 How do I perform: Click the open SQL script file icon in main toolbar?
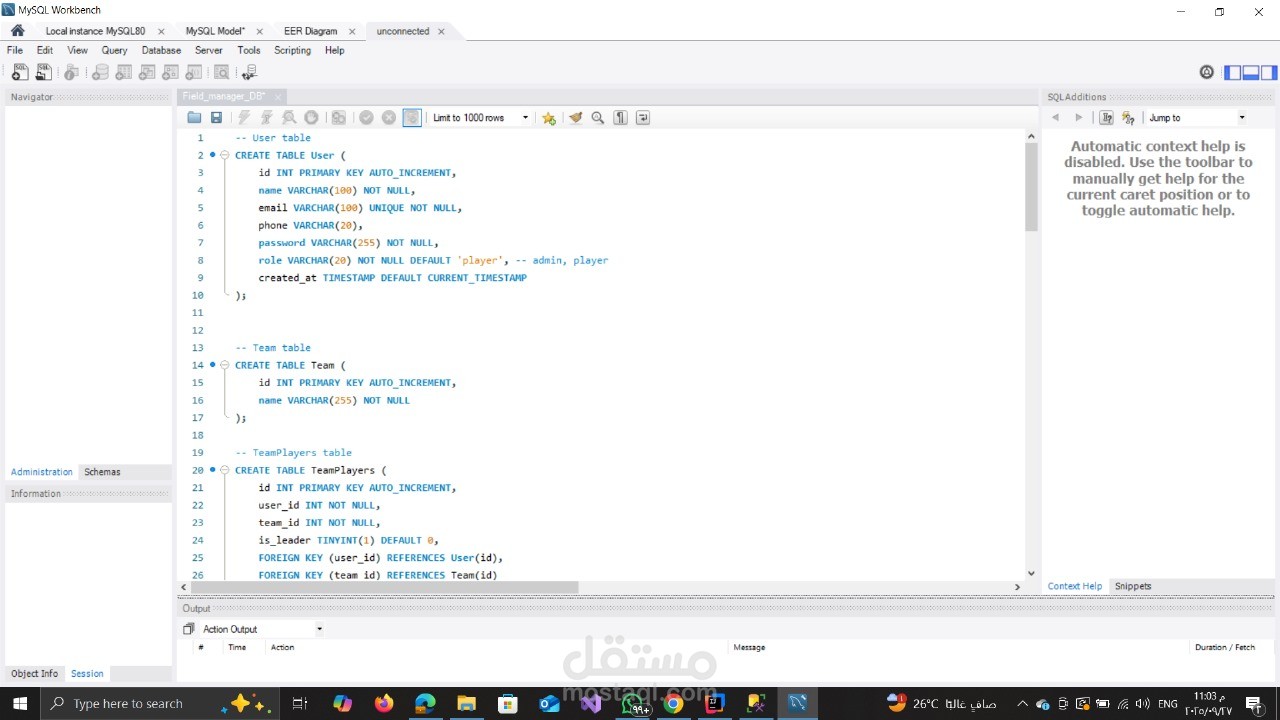point(43,72)
